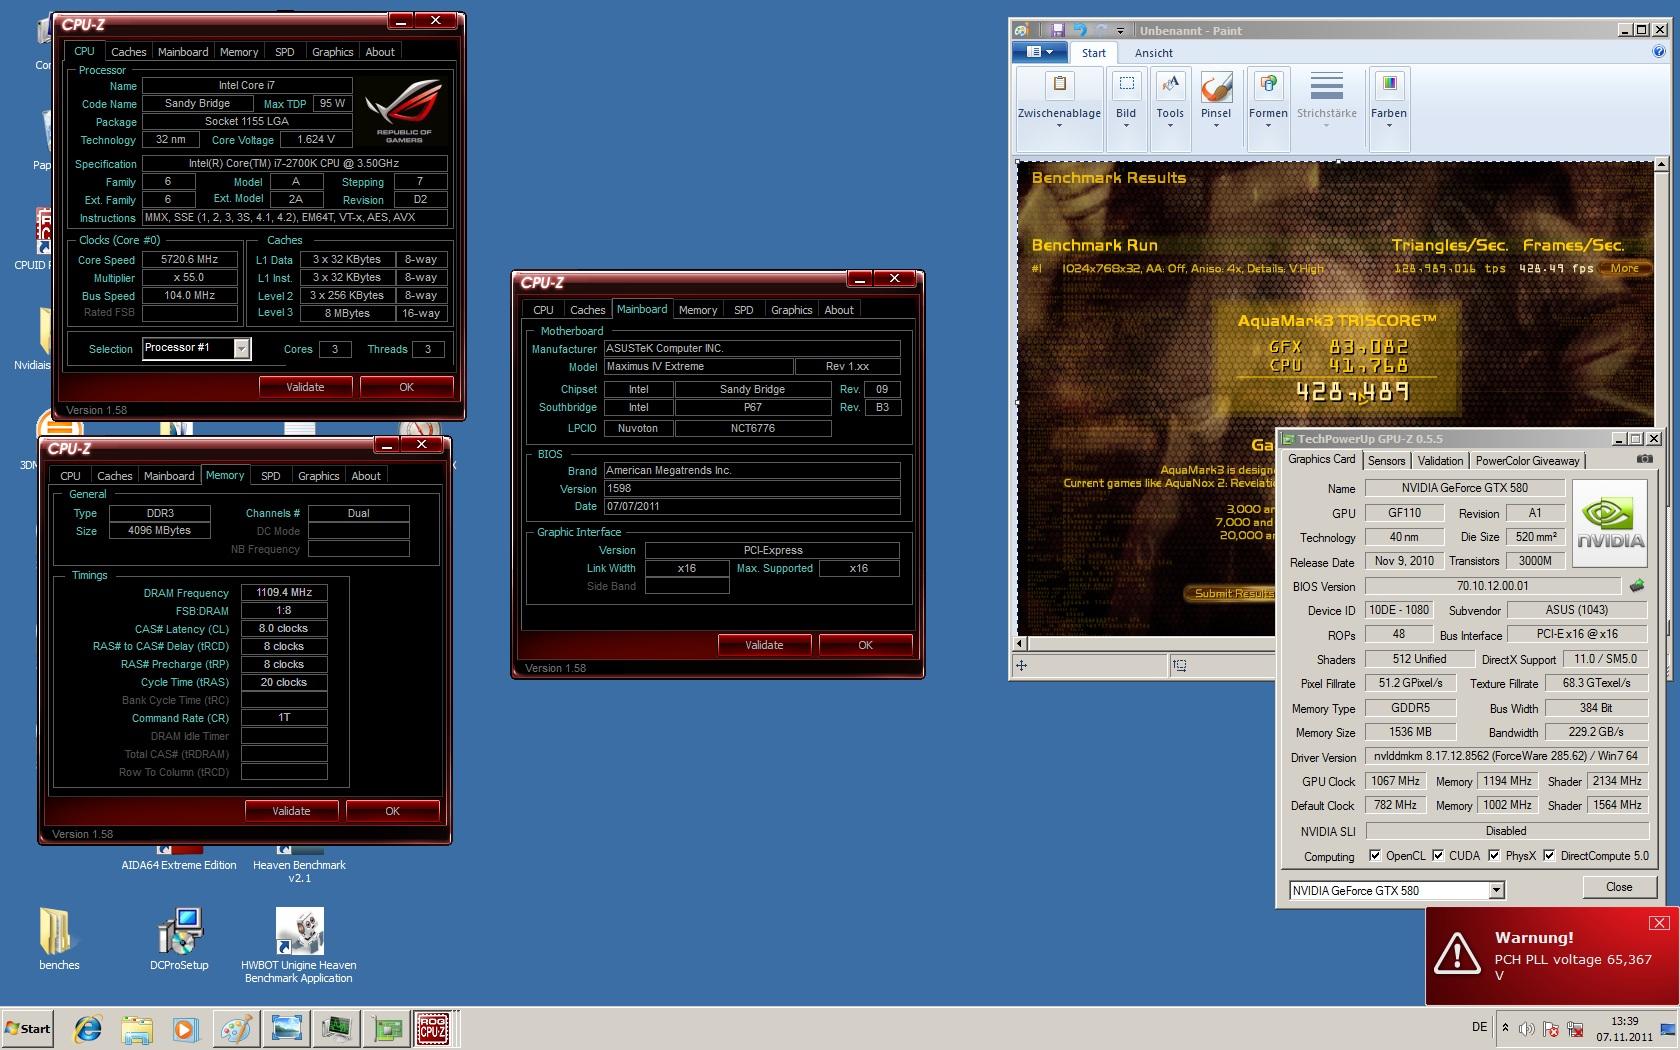Click the greyed Redo arrow in Paint's toolbar
Viewport: 1680px width, 1050px height.
(x=1101, y=31)
